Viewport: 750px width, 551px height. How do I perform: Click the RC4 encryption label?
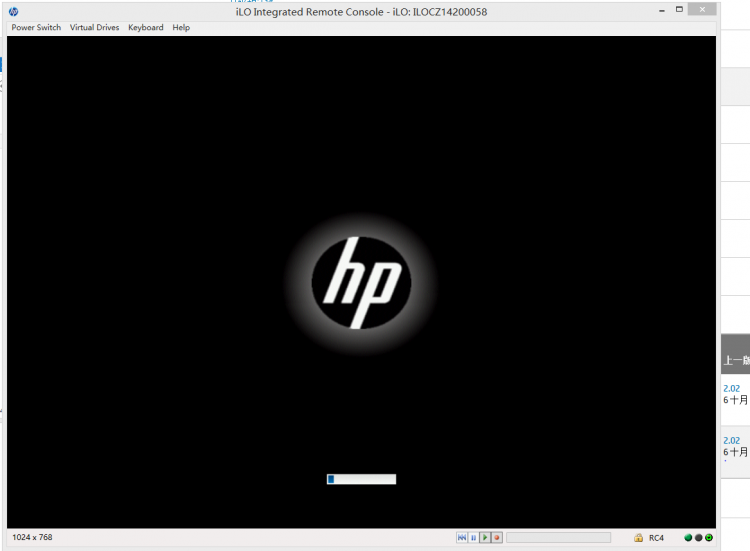click(x=657, y=538)
